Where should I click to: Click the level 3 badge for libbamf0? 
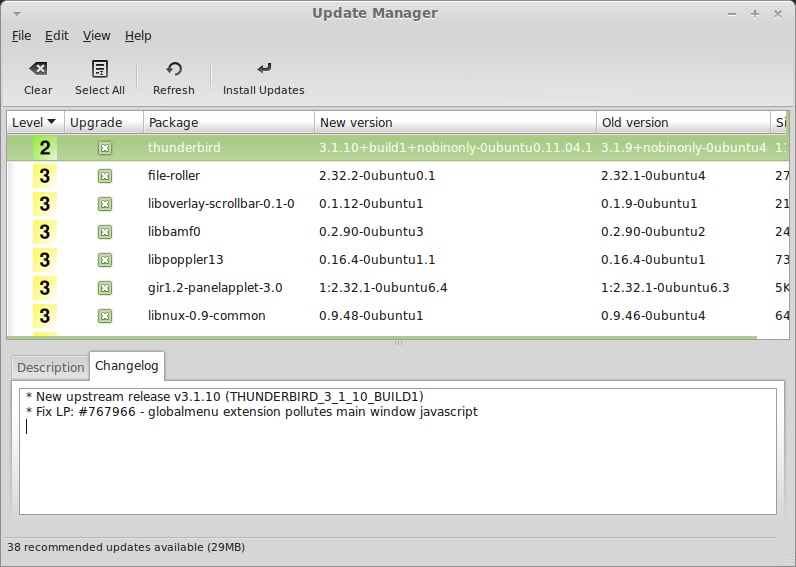click(45, 231)
